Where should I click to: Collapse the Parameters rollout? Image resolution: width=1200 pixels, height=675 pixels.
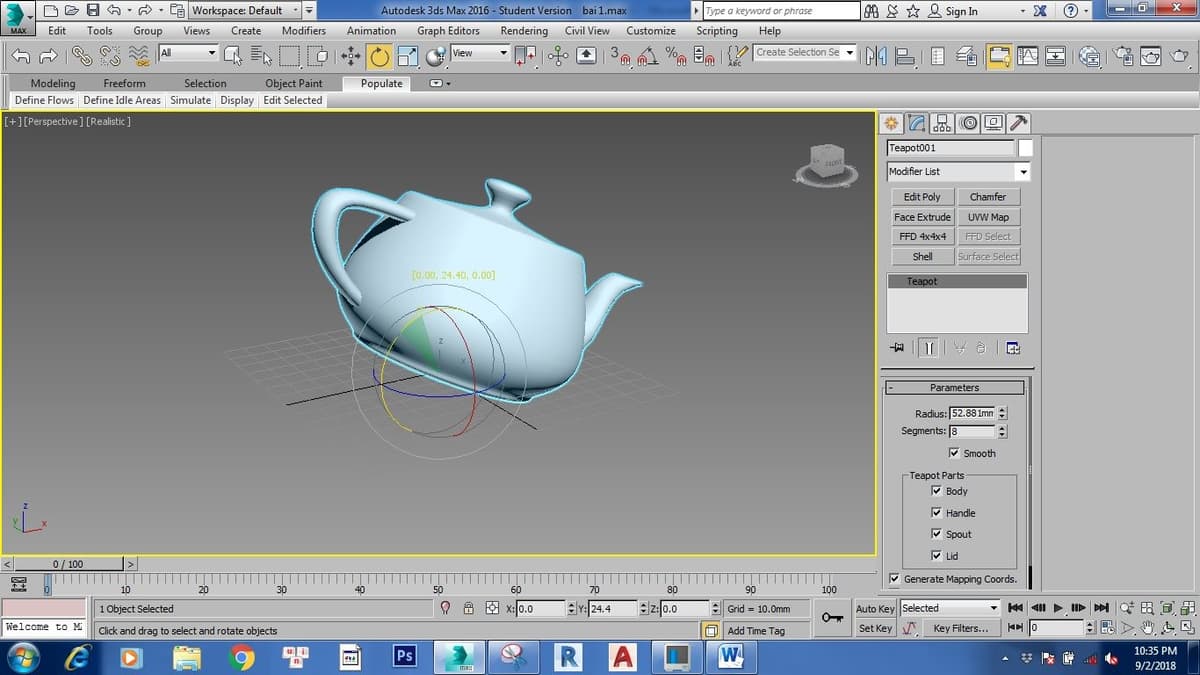click(x=955, y=387)
